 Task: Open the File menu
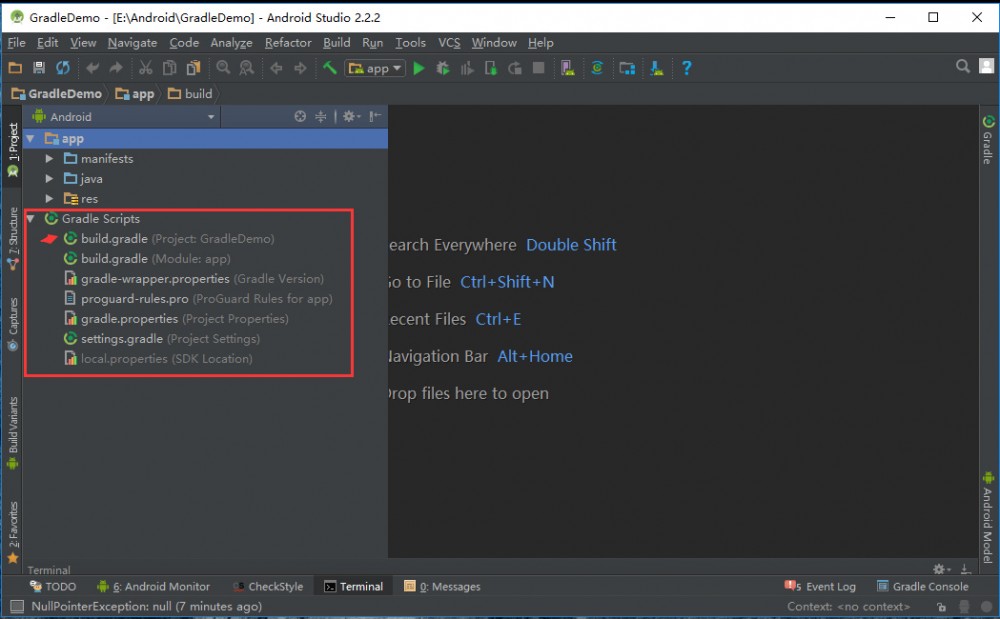17,43
